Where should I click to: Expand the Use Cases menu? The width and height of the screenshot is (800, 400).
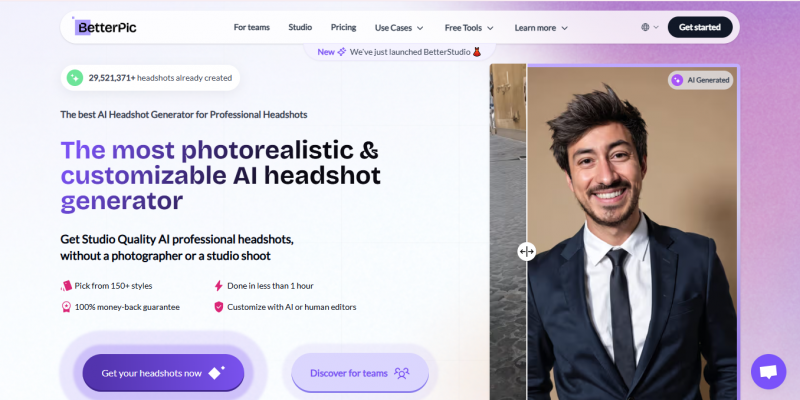coord(399,27)
